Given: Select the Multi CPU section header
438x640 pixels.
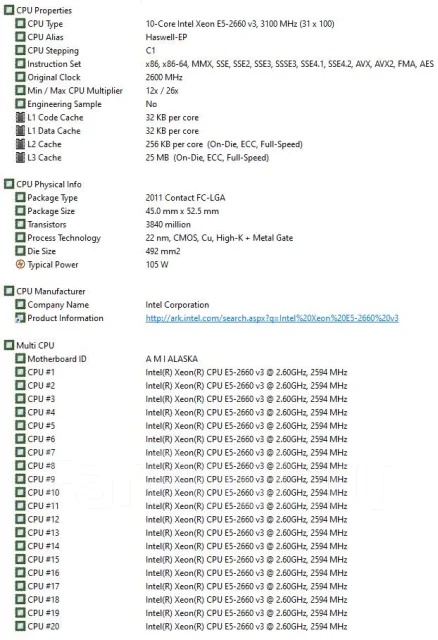Looking at the screenshot, I should (x=35, y=346).
